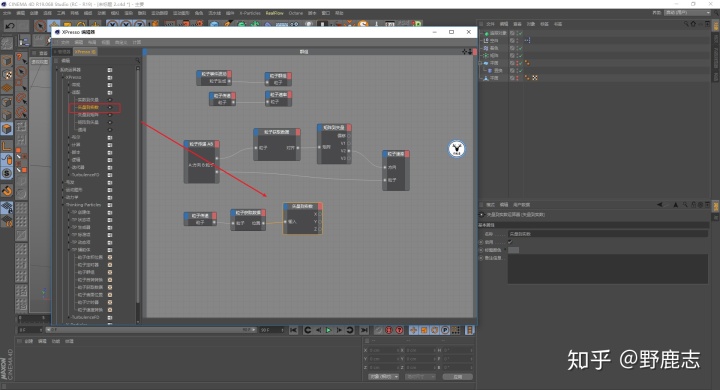Click the checkered tag on bottom 平面 object
The image size is (720, 390).
pos(534,78)
